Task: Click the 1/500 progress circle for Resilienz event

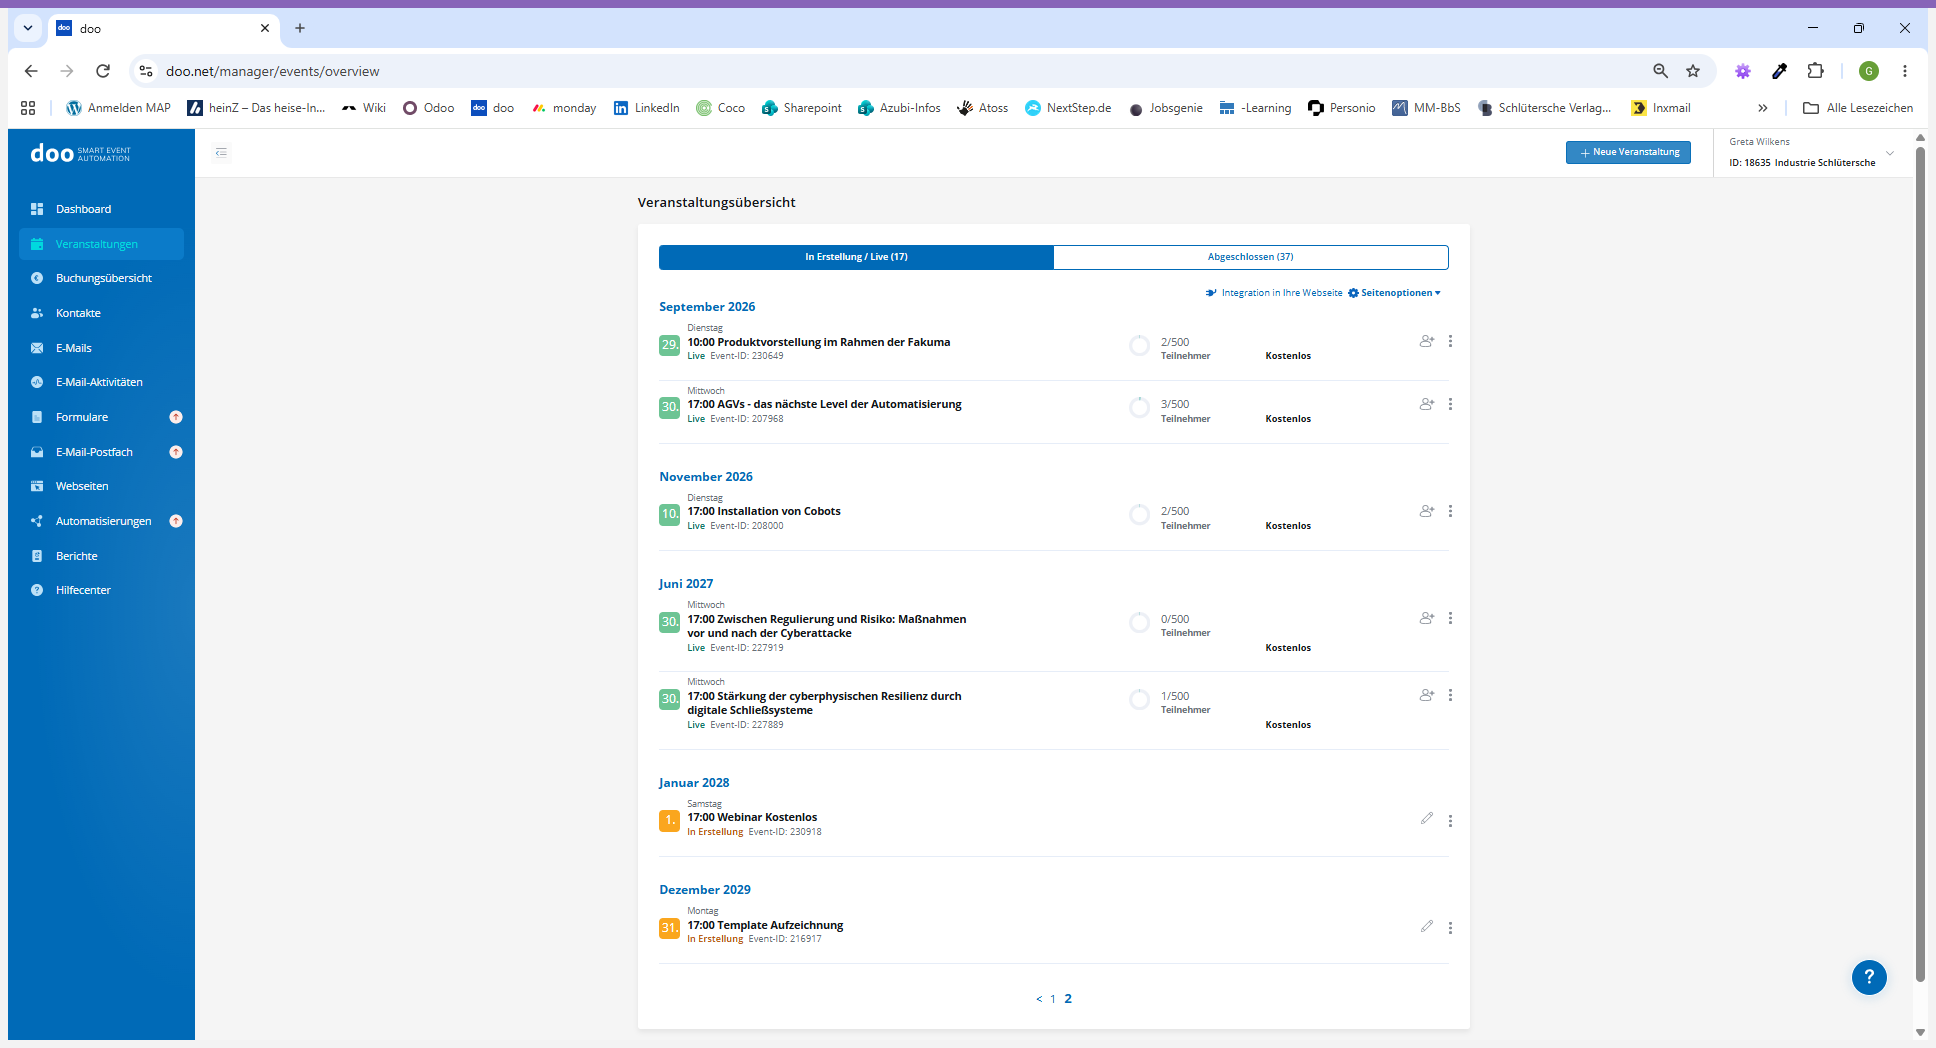Action: [x=1139, y=700]
